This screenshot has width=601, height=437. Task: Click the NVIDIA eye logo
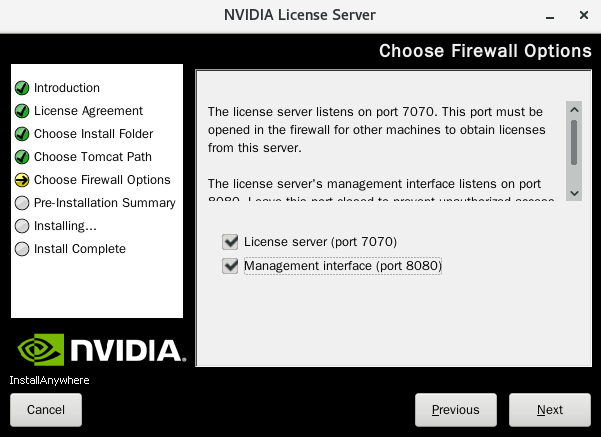tap(41, 349)
